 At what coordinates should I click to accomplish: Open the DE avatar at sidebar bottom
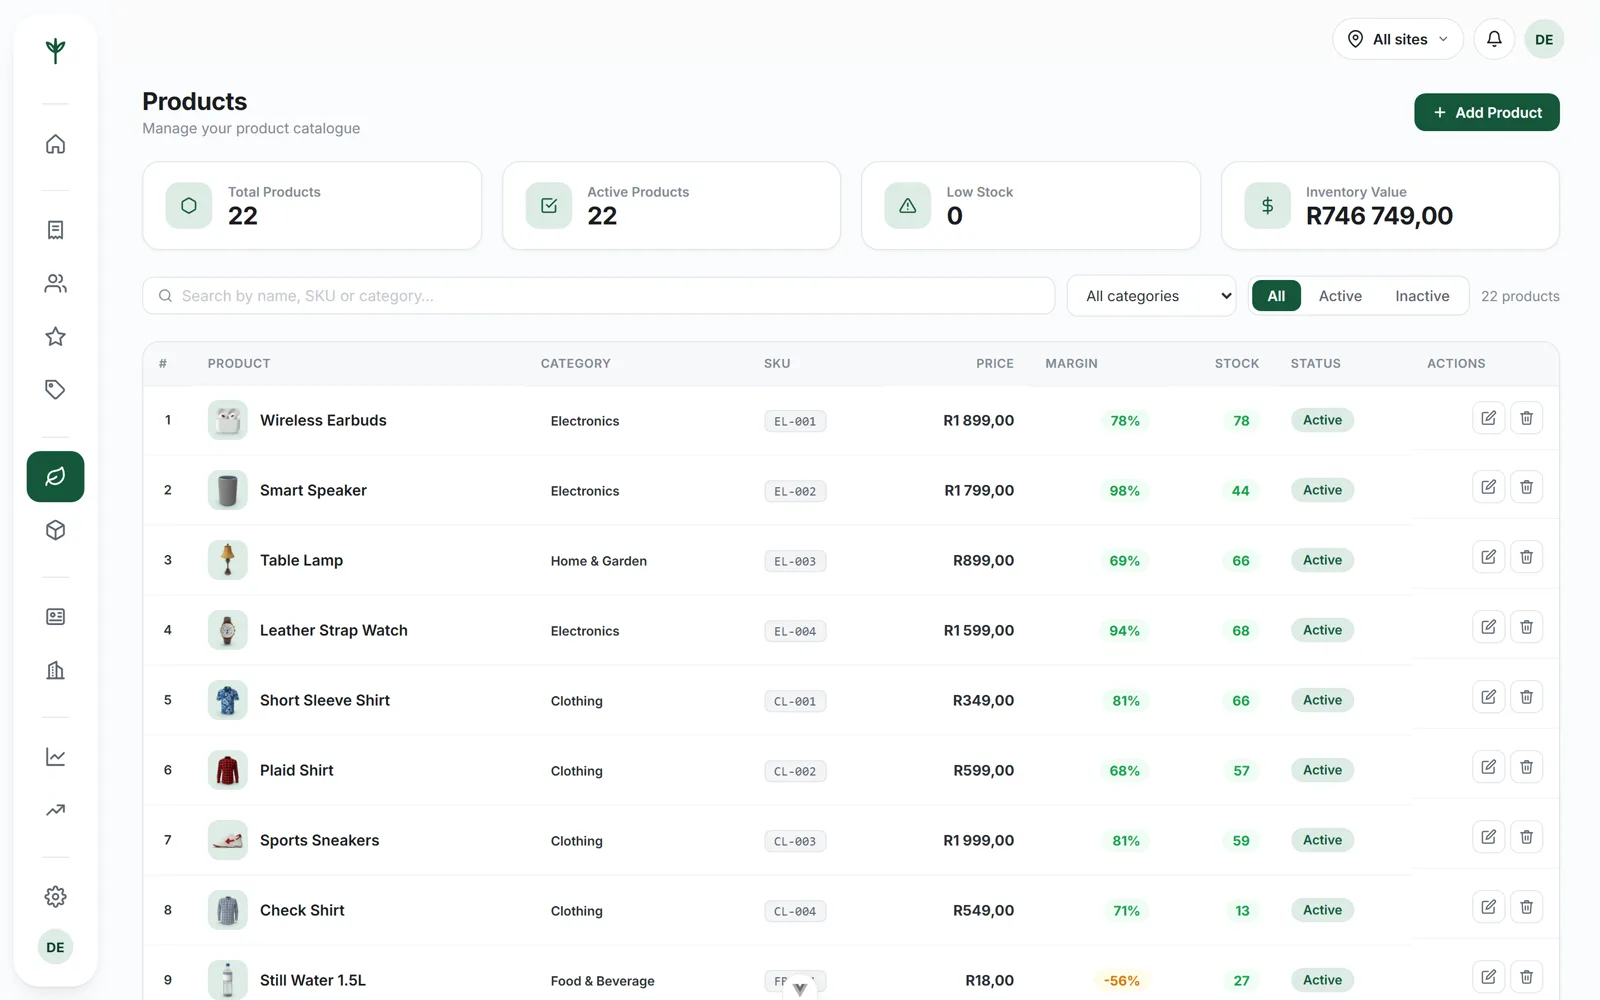click(55, 947)
